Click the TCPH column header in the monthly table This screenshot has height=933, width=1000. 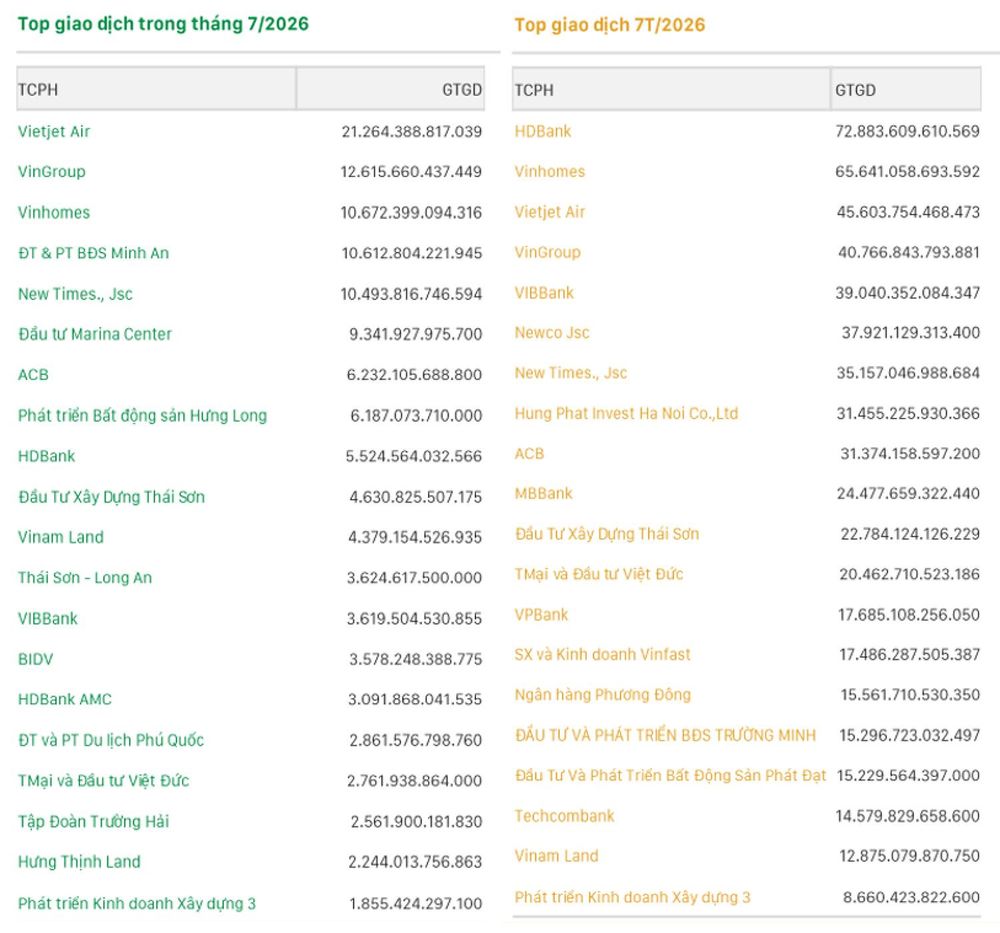coord(156,89)
